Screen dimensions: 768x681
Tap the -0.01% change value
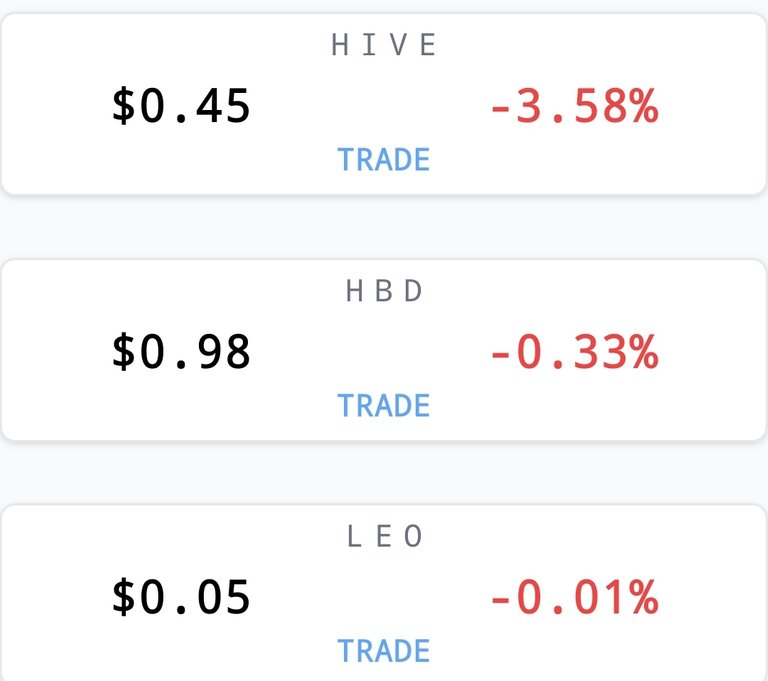coord(574,597)
